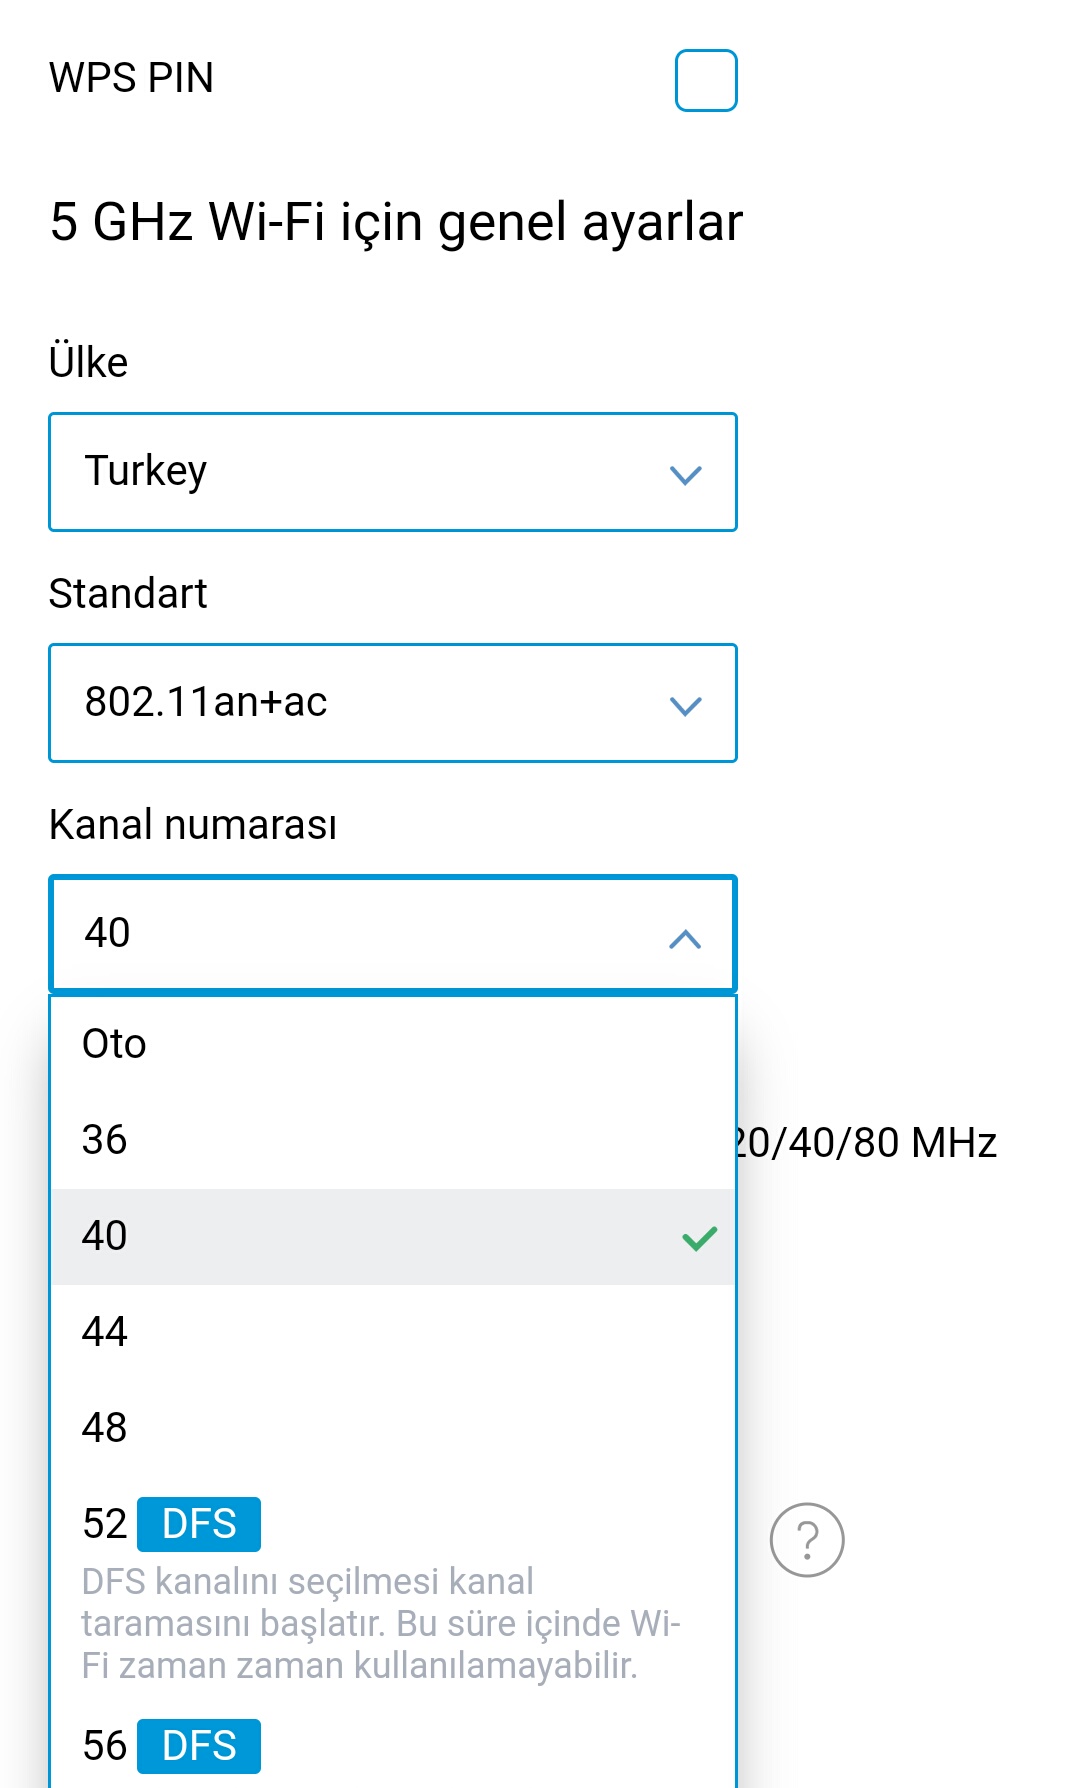Image resolution: width=1080 pixels, height=1788 pixels.
Task: Click the green checkmark next to 40
Action: [x=700, y=1238]
